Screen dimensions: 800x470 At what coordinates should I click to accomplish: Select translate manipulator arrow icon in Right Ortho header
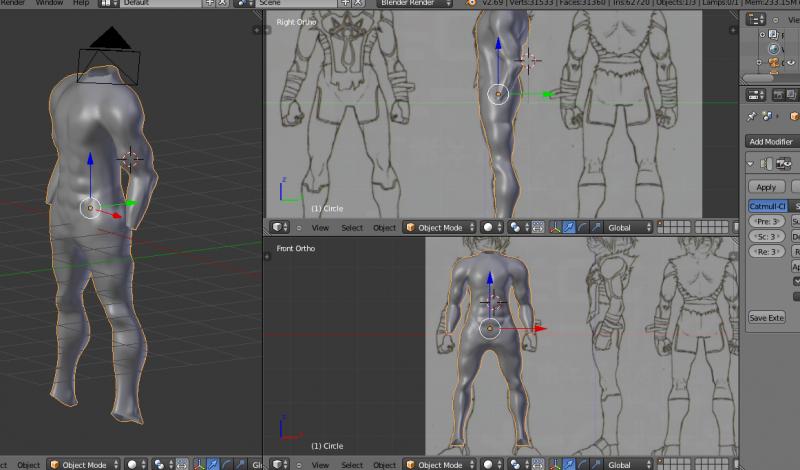(x=567, y=227)
